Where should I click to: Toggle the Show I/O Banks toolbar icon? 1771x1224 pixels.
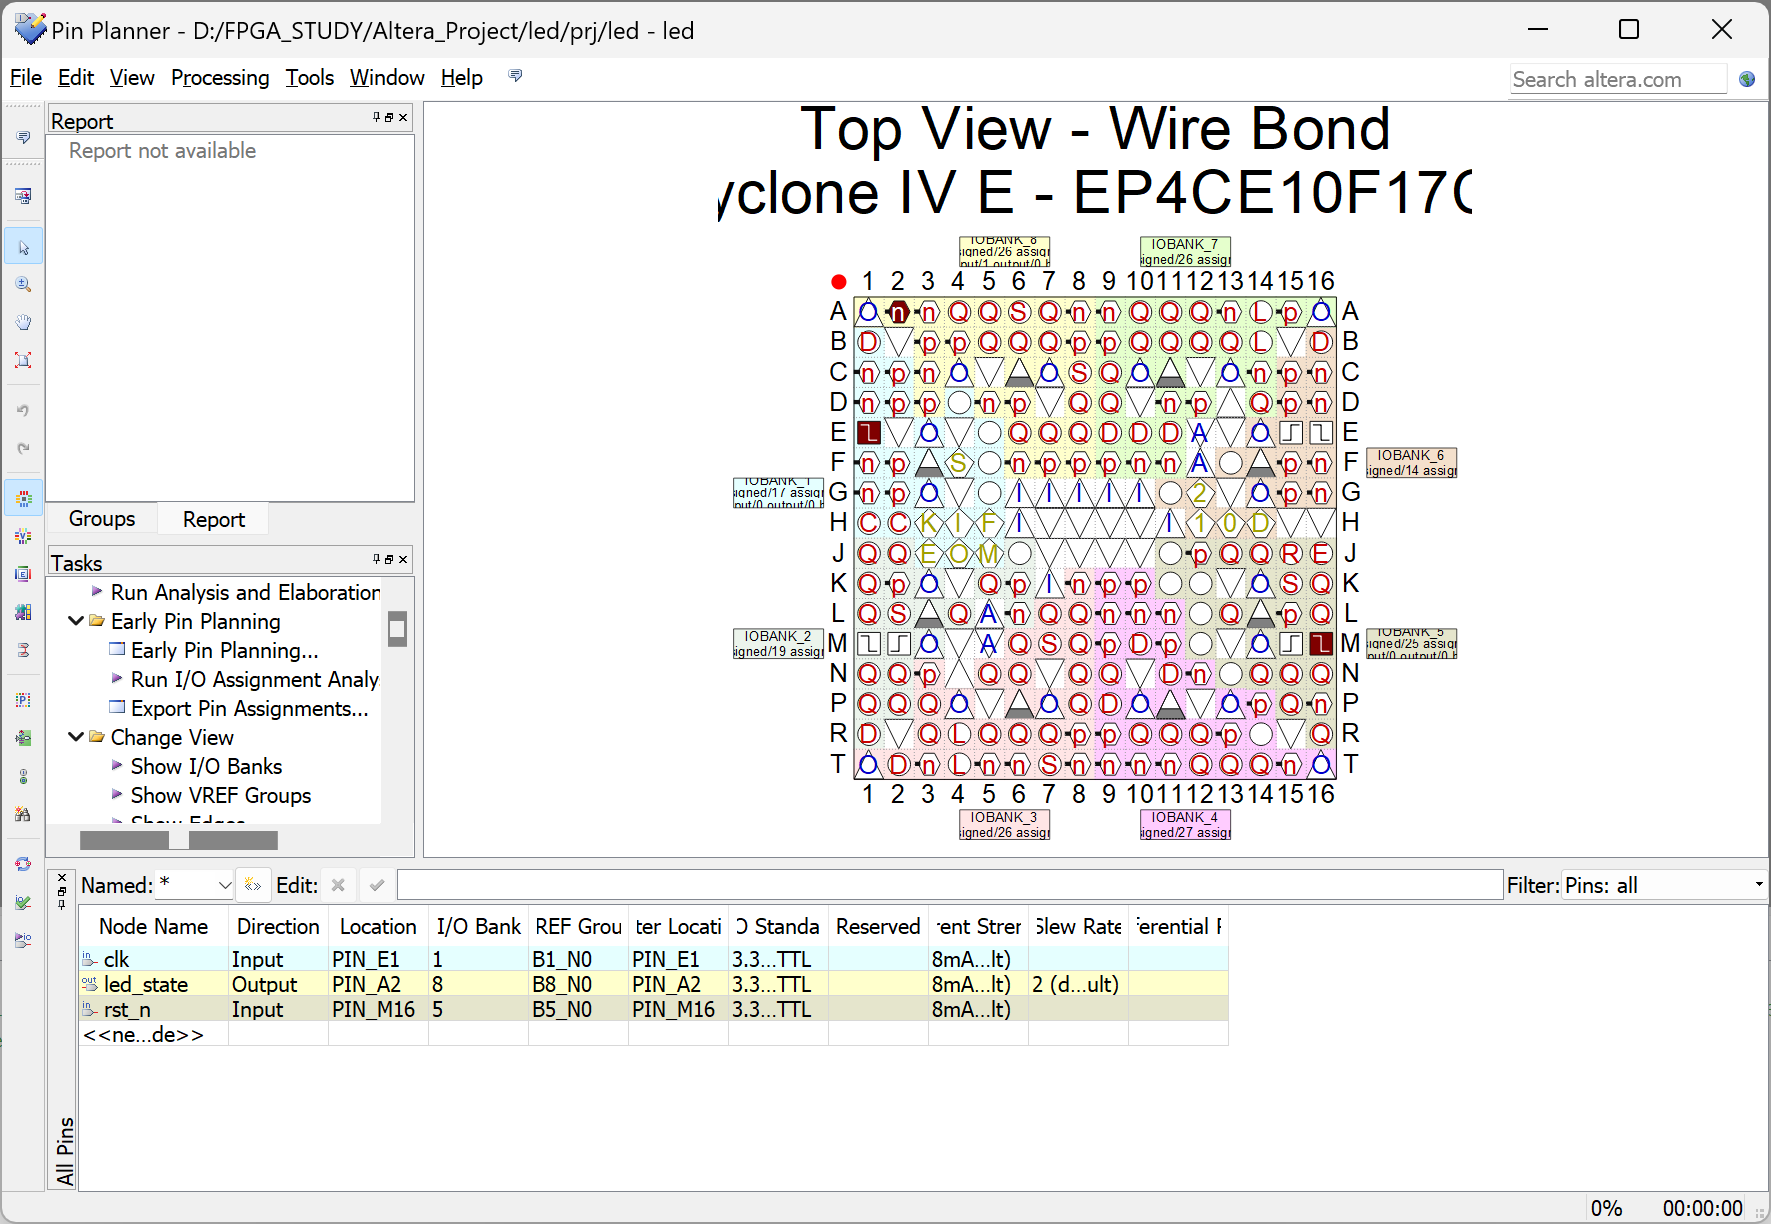click(x=23, y=498)
